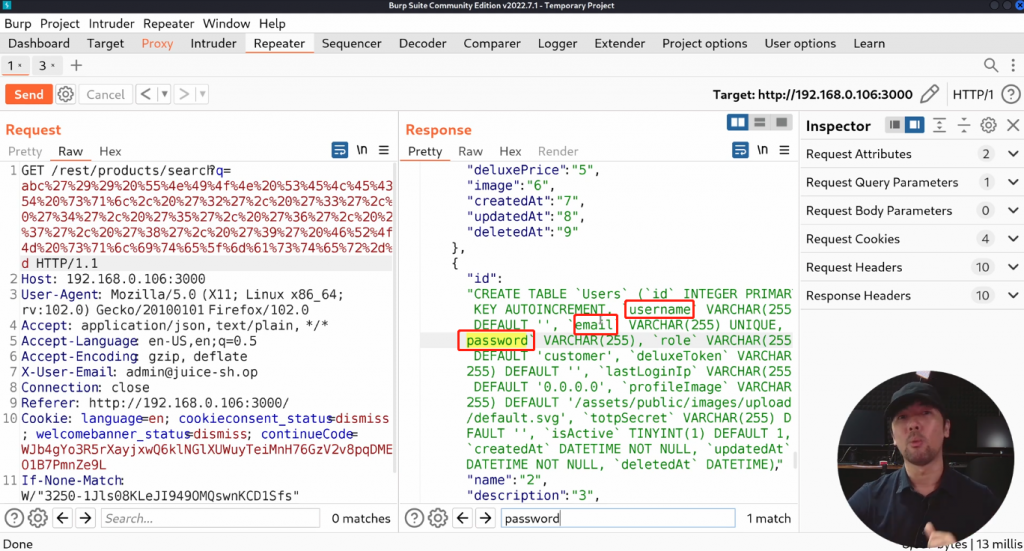Click the response pane vertical scrollbar
The image size is (1024, 551).
795,460
